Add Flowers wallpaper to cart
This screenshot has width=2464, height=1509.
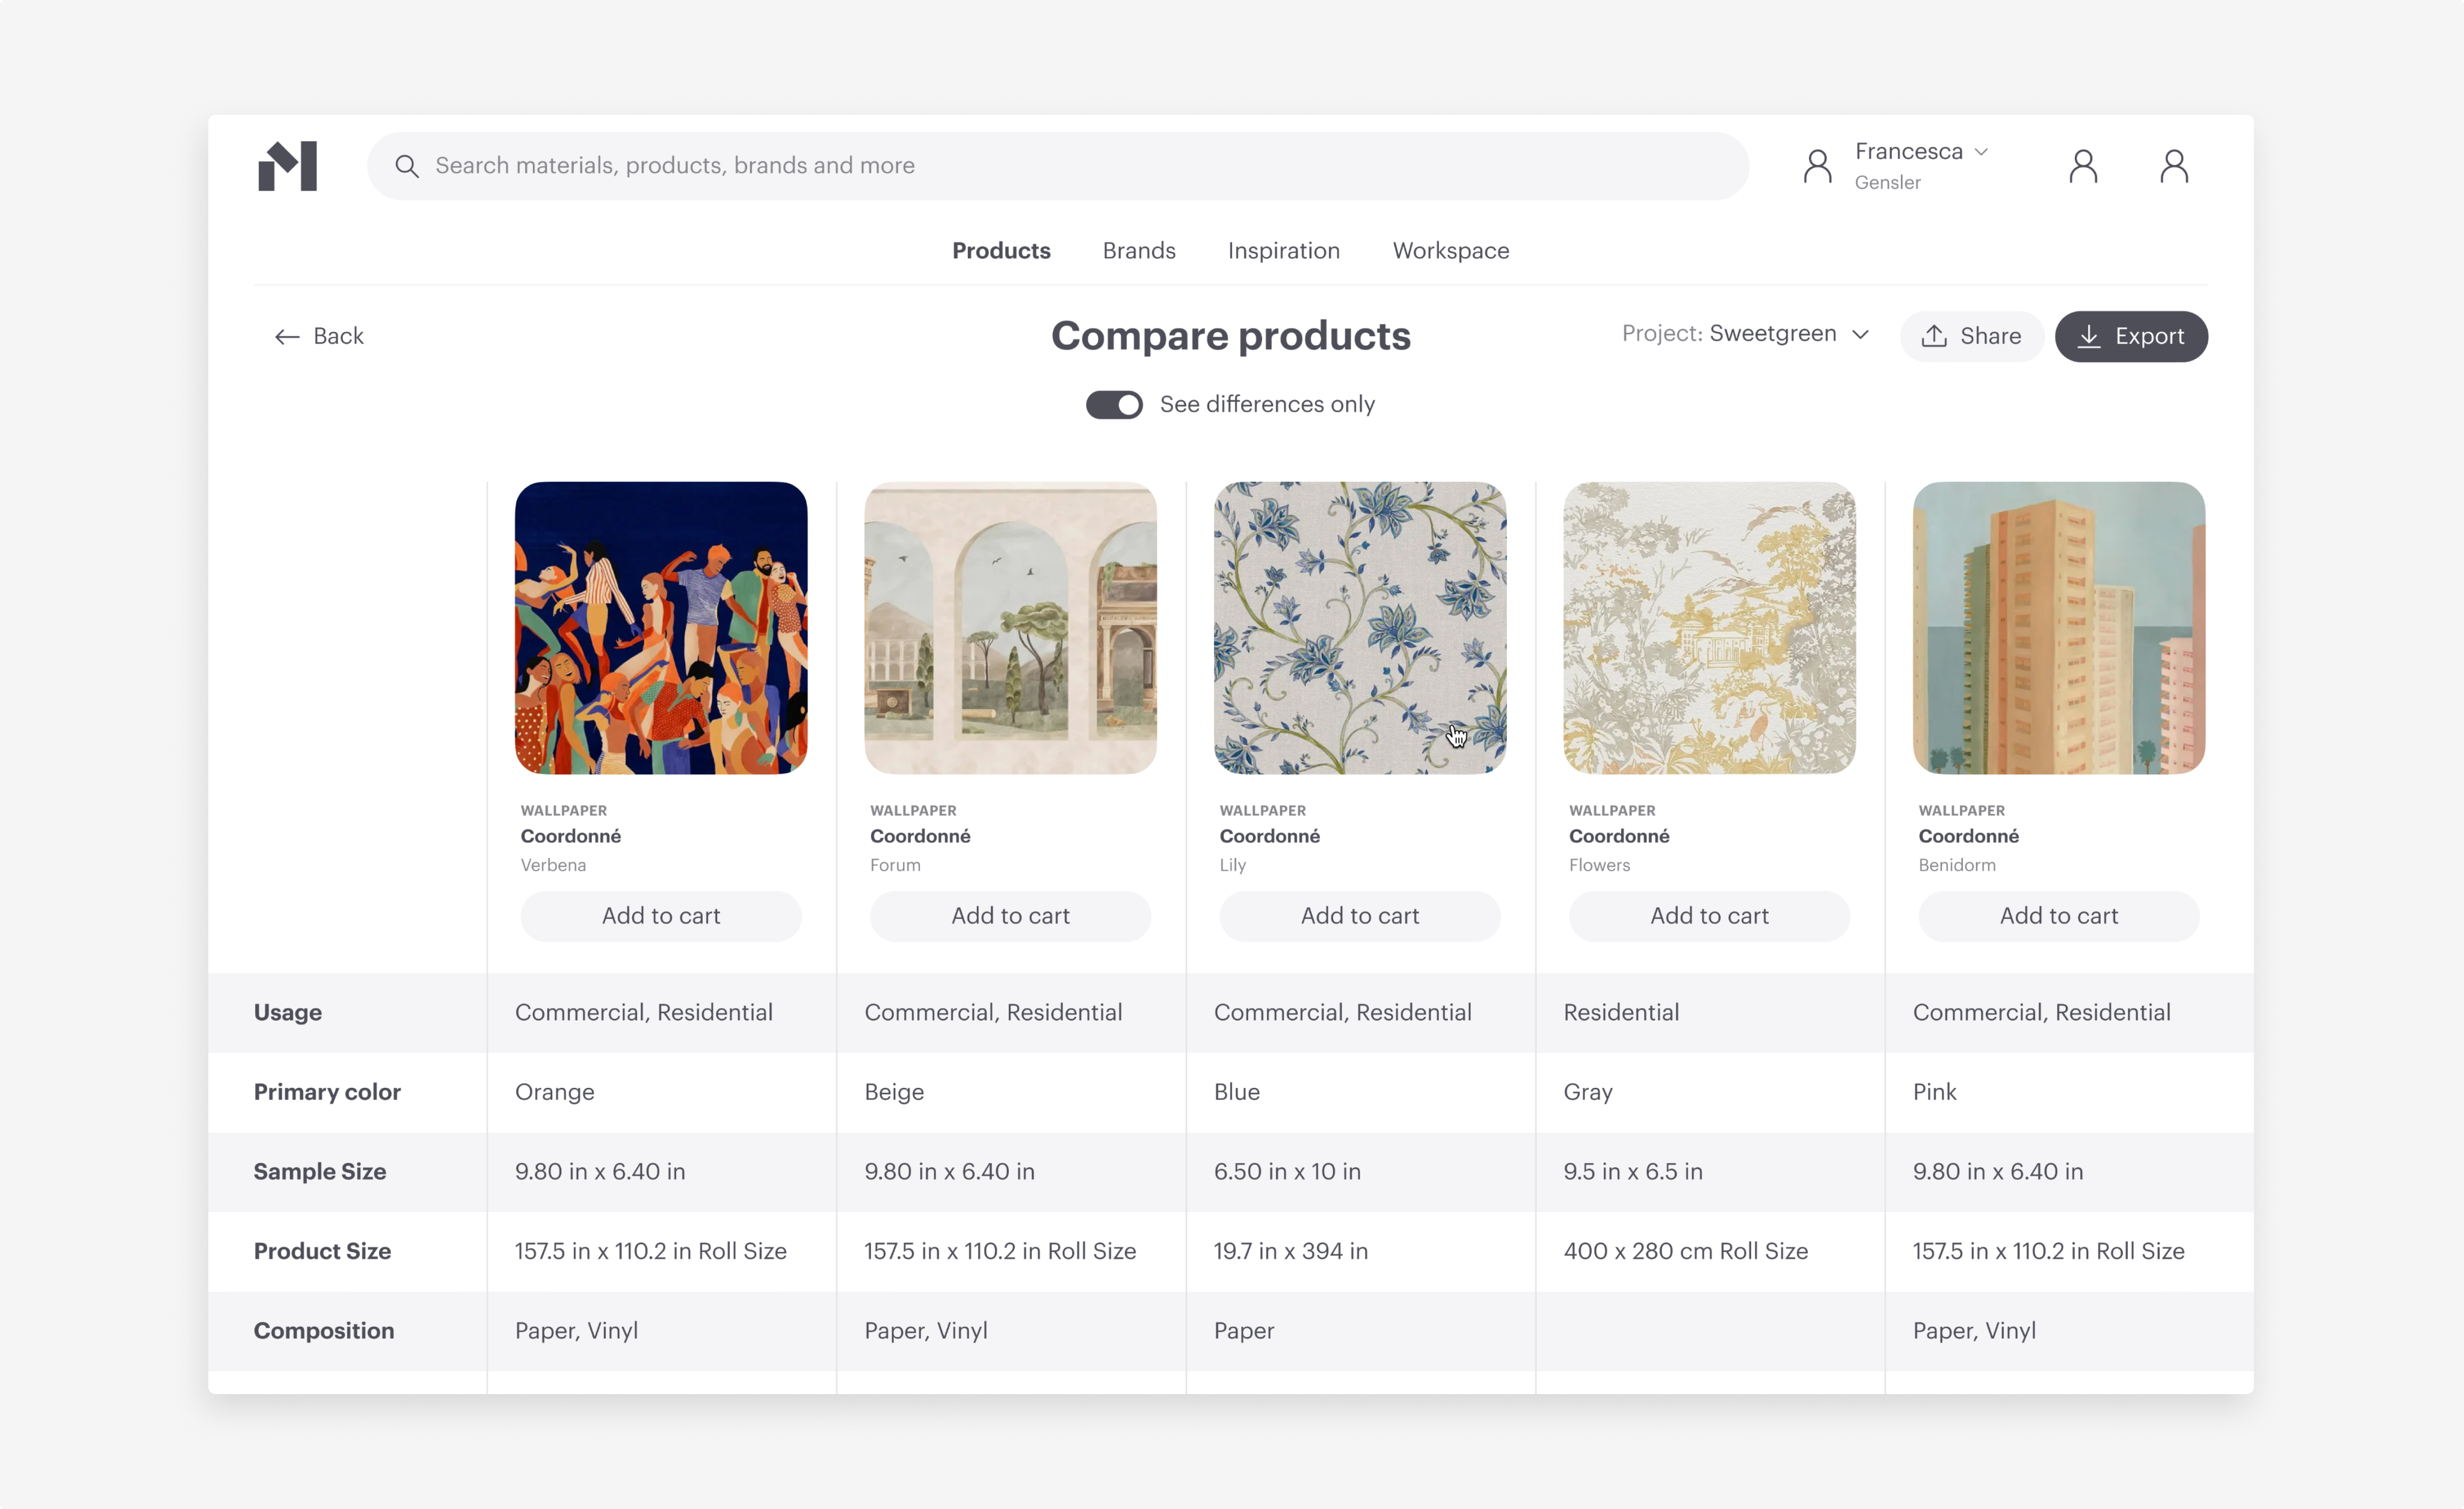click(x=1709, y=916)
